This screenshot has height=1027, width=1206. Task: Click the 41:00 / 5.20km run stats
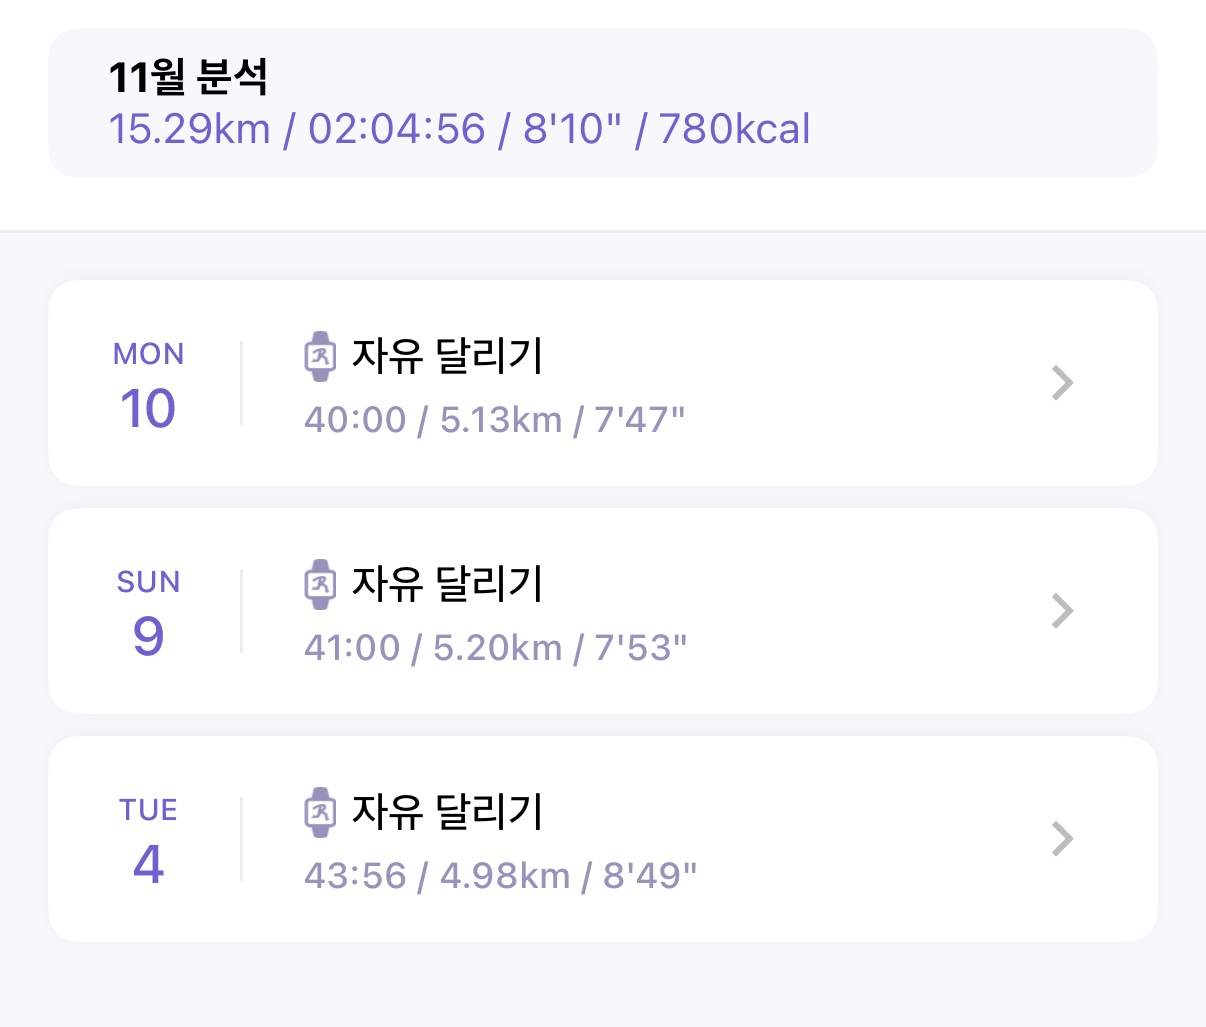[495, 648]
